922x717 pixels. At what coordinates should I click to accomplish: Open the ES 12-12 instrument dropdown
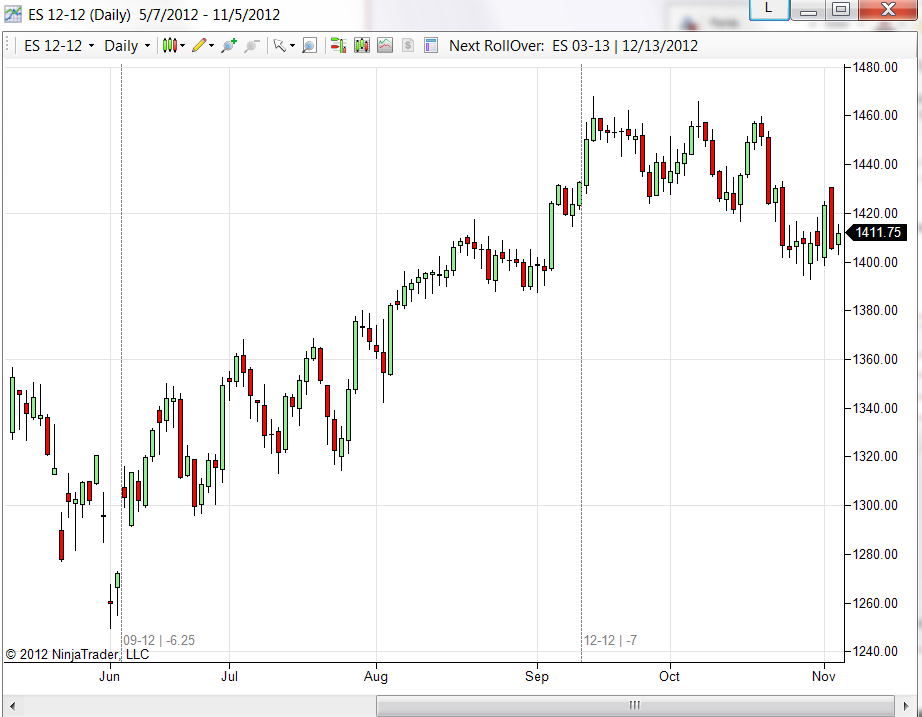click(59, 46)
